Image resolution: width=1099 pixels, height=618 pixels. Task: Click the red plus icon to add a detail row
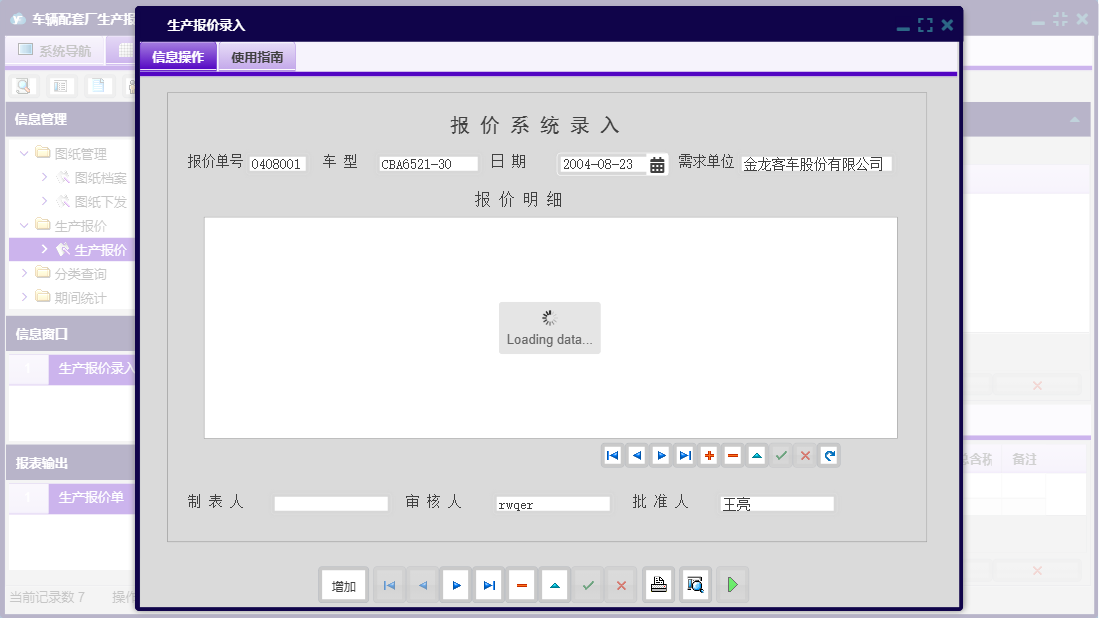708,455
